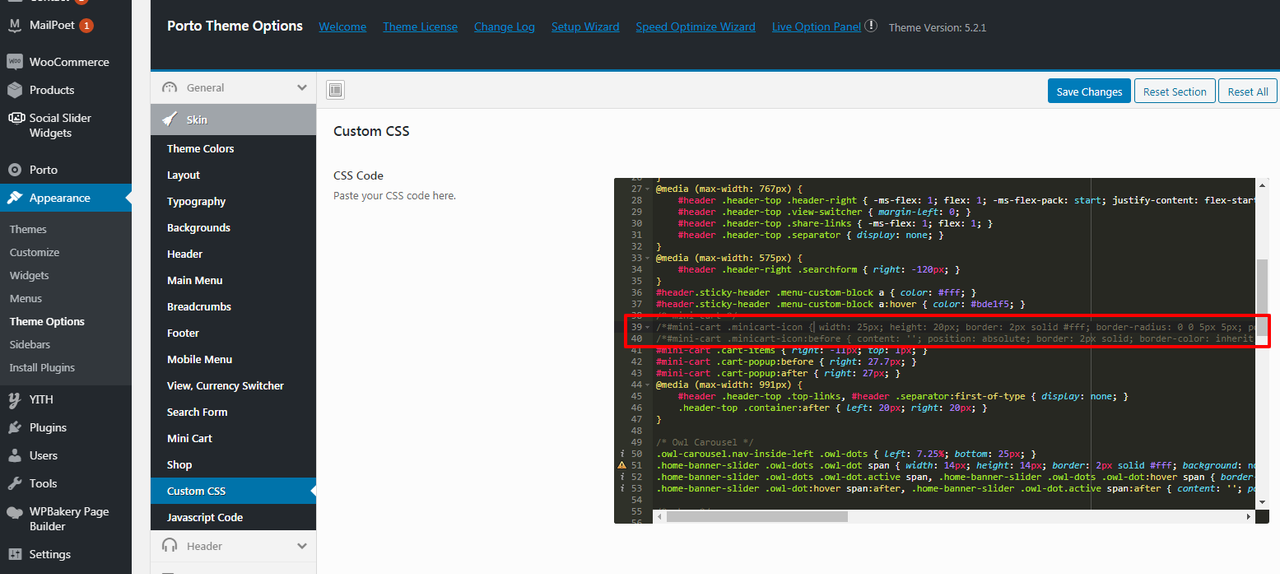The width and height of the screenshot is (1280, 574).
Task: Open the Theme License link
Action: [420, 27]
